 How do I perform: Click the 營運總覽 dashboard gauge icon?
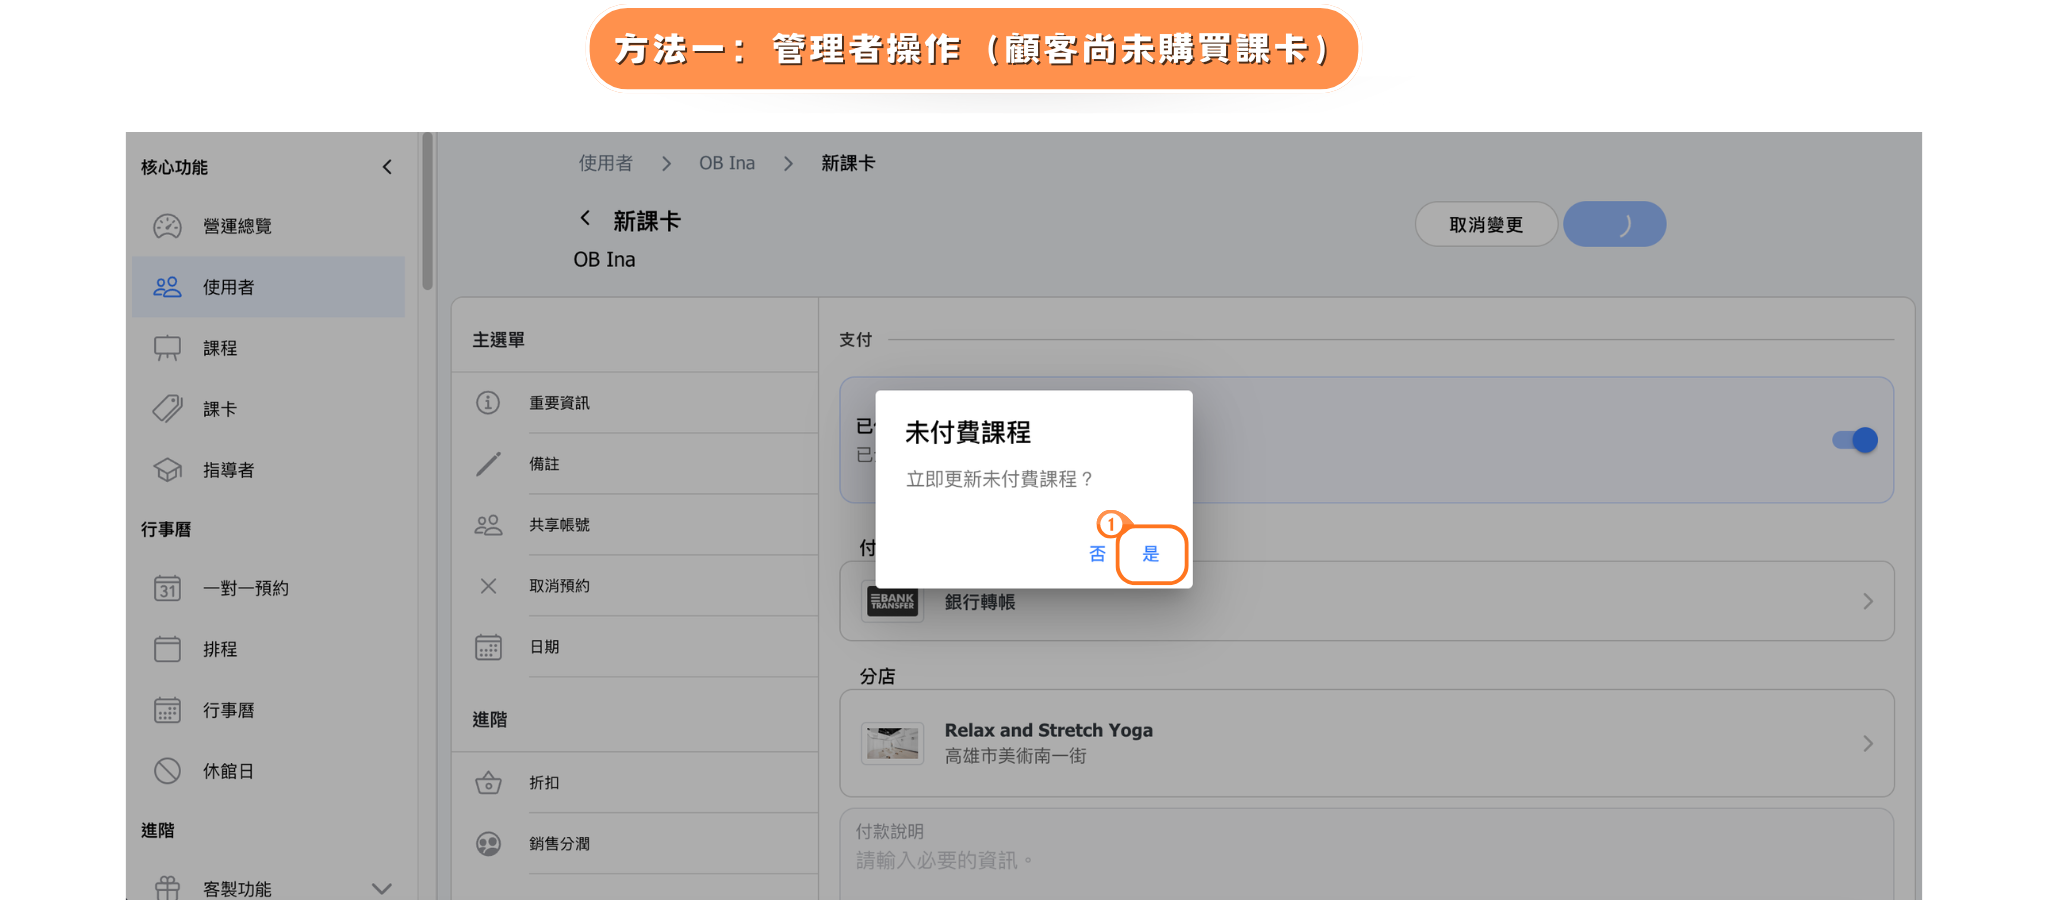pos(167,226)
